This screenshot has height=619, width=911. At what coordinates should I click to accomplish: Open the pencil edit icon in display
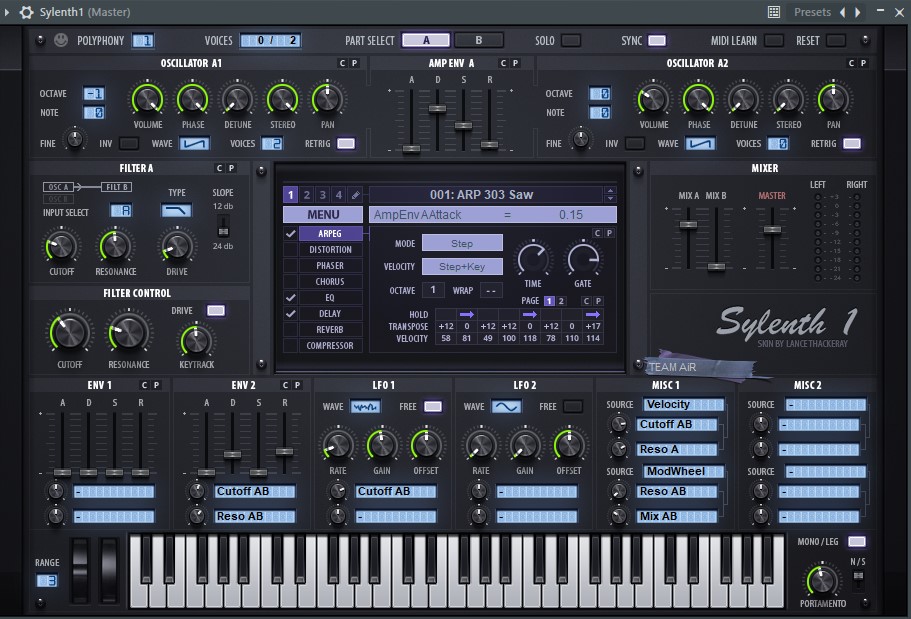point(356,195)
